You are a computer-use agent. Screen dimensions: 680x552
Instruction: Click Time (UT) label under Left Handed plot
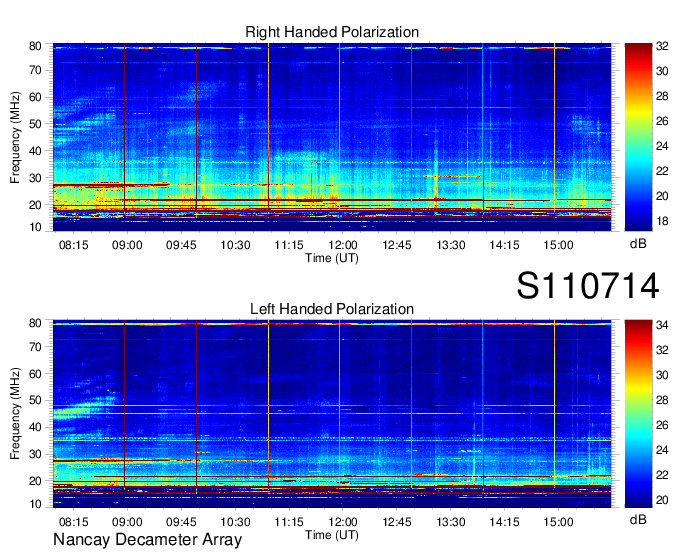[332, 535]
